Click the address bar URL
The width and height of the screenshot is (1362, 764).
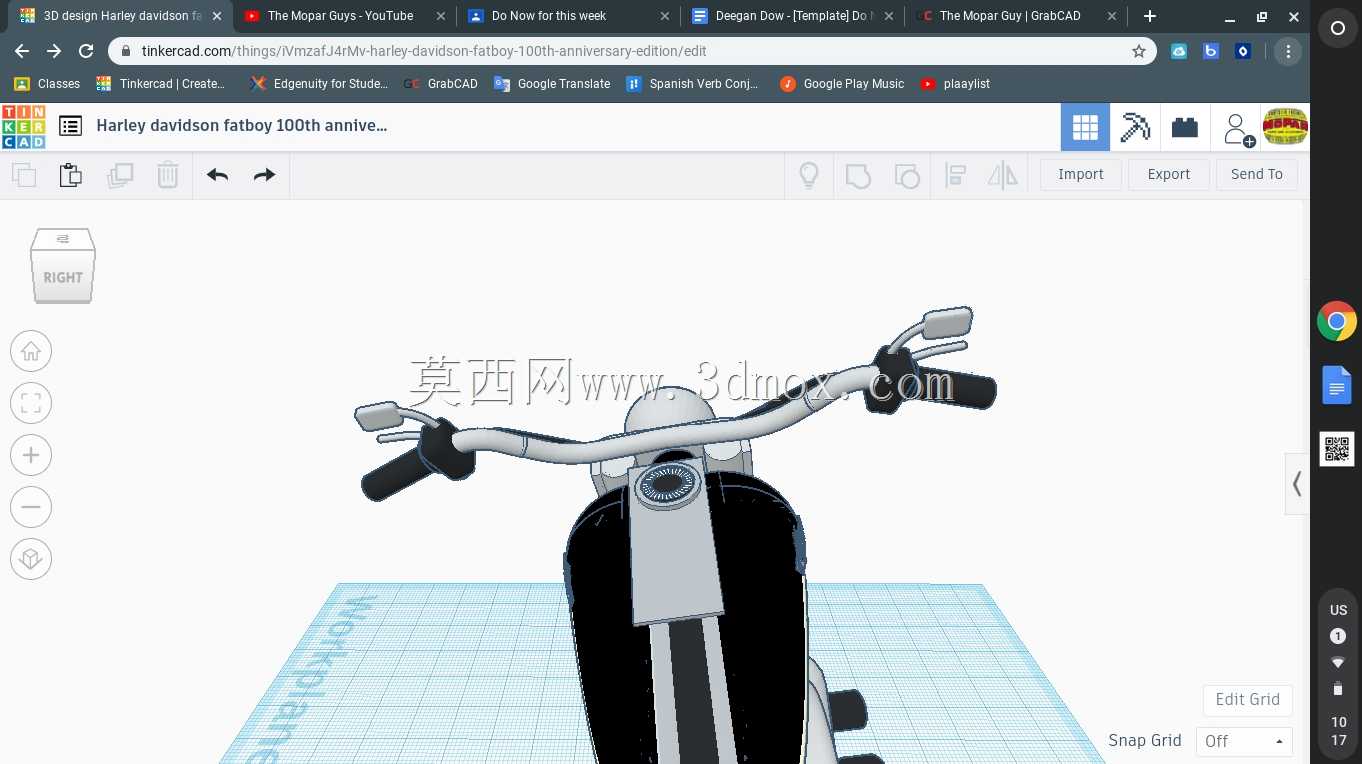(x=424, y=51)
